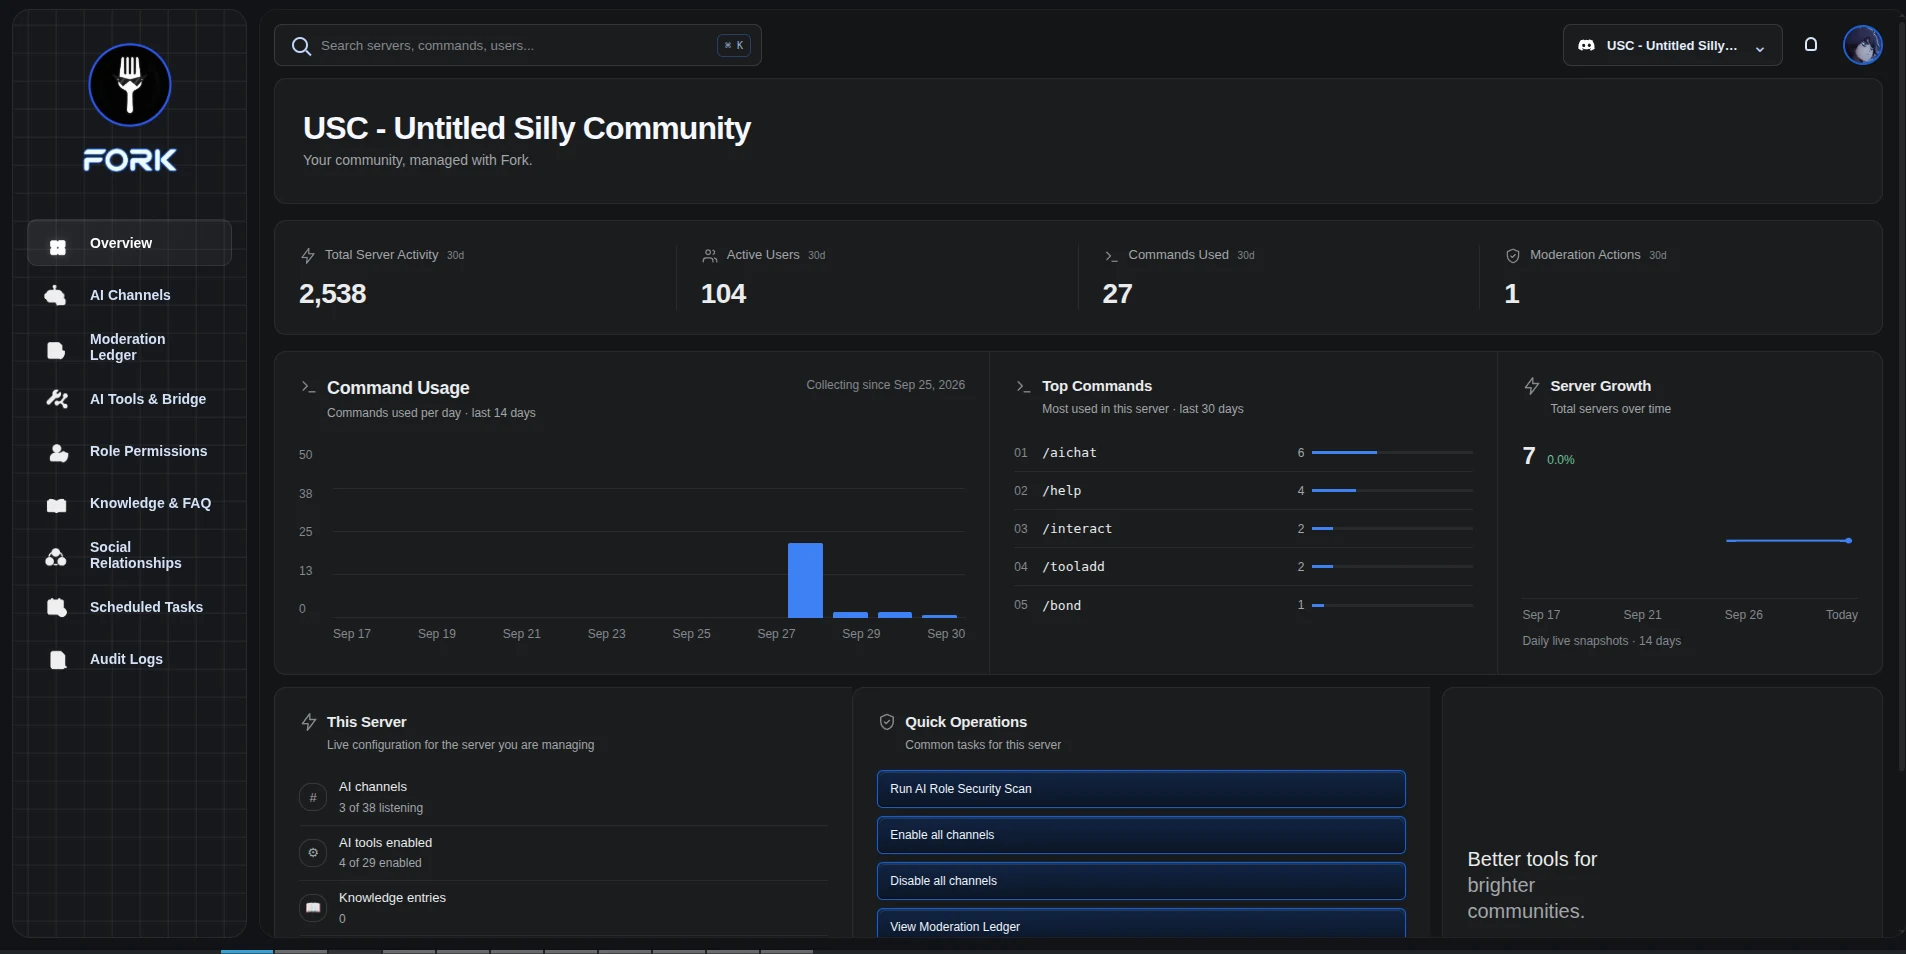This screenshot has height=954, width=1906.
Task: Select the /tooladd command row
Action: (1243, 567)
